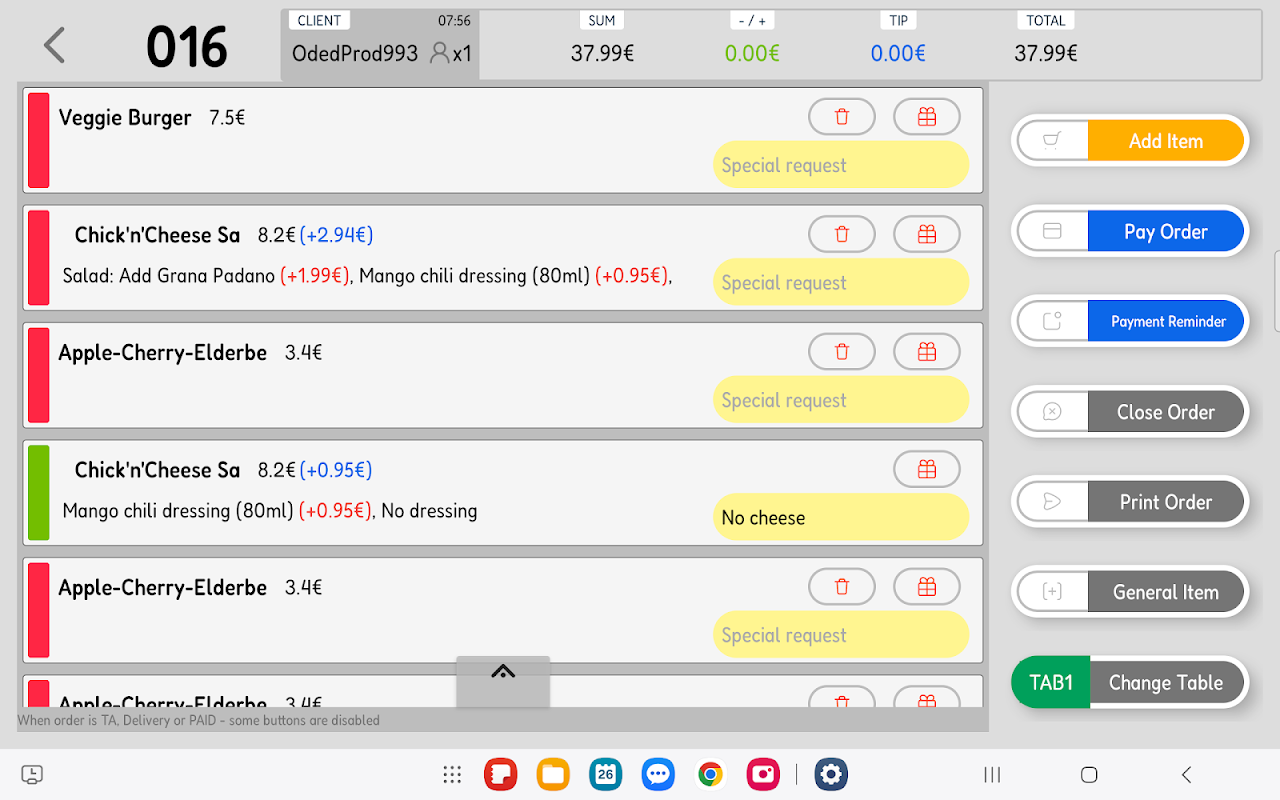Image resolution: width=1280 pixels, height=800 pixels.
Task: Add a General Item
Action: click(1130, 591)
